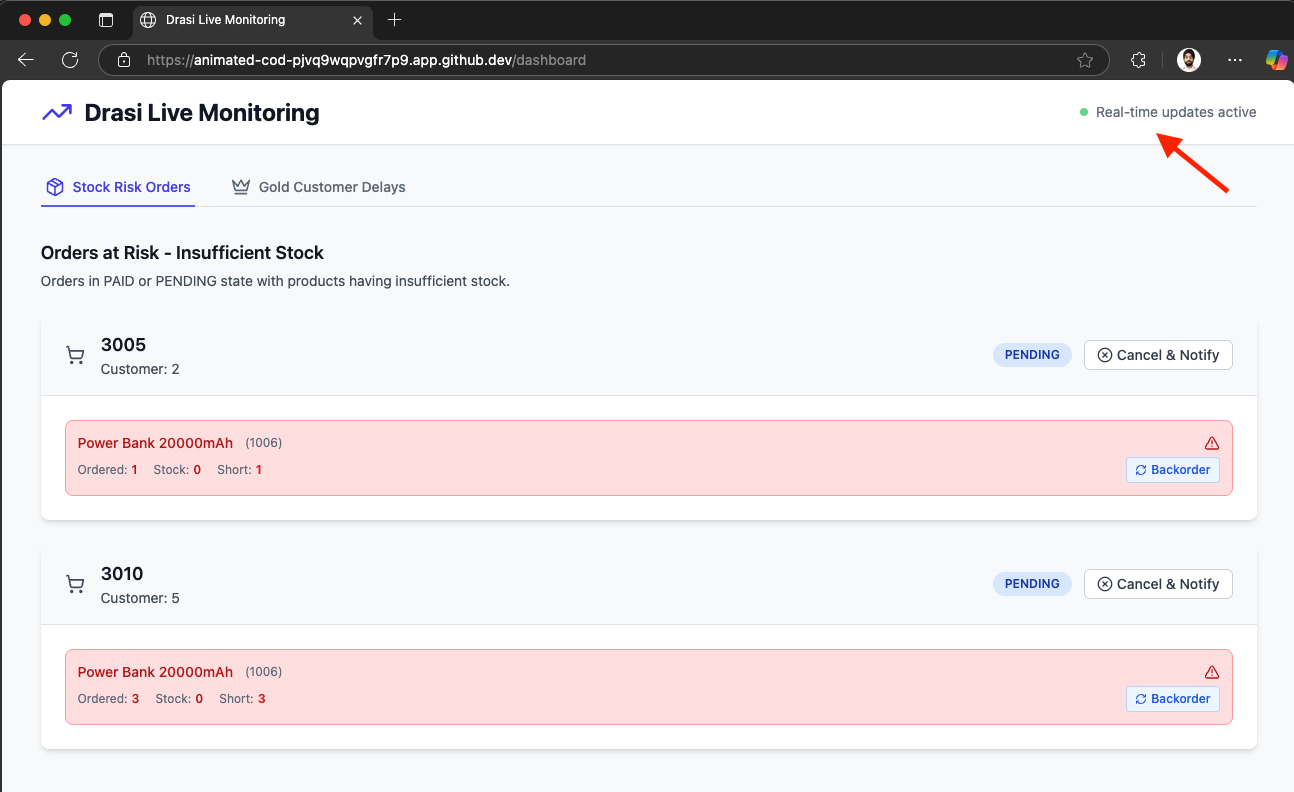The height and width of the screenshot is (792, 1294).
Task: Click the Drasi trending-arrow logo icon
Action: point(57,112)
